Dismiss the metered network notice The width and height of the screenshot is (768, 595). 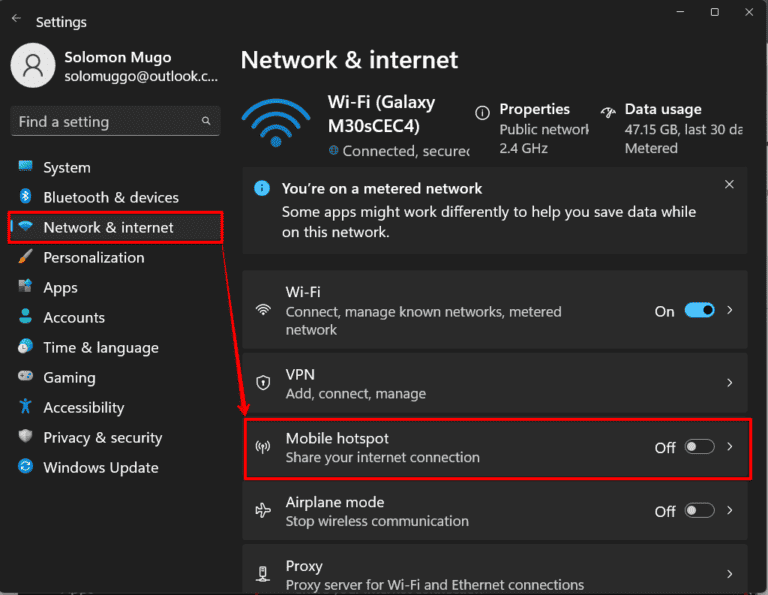point(729,185)
